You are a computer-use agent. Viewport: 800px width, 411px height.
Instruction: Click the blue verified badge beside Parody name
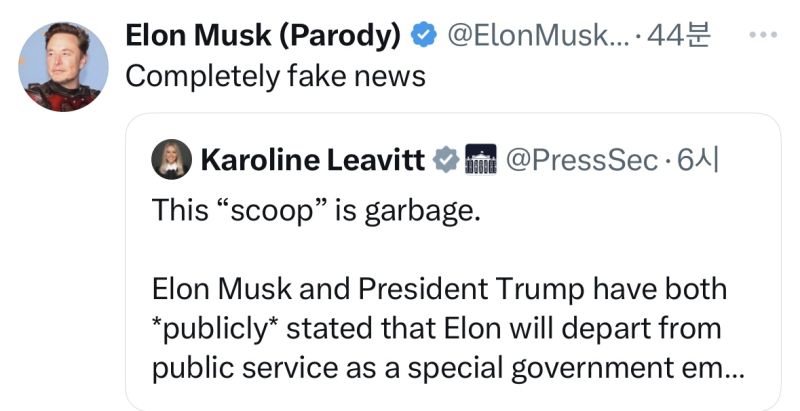coord(425,36)
